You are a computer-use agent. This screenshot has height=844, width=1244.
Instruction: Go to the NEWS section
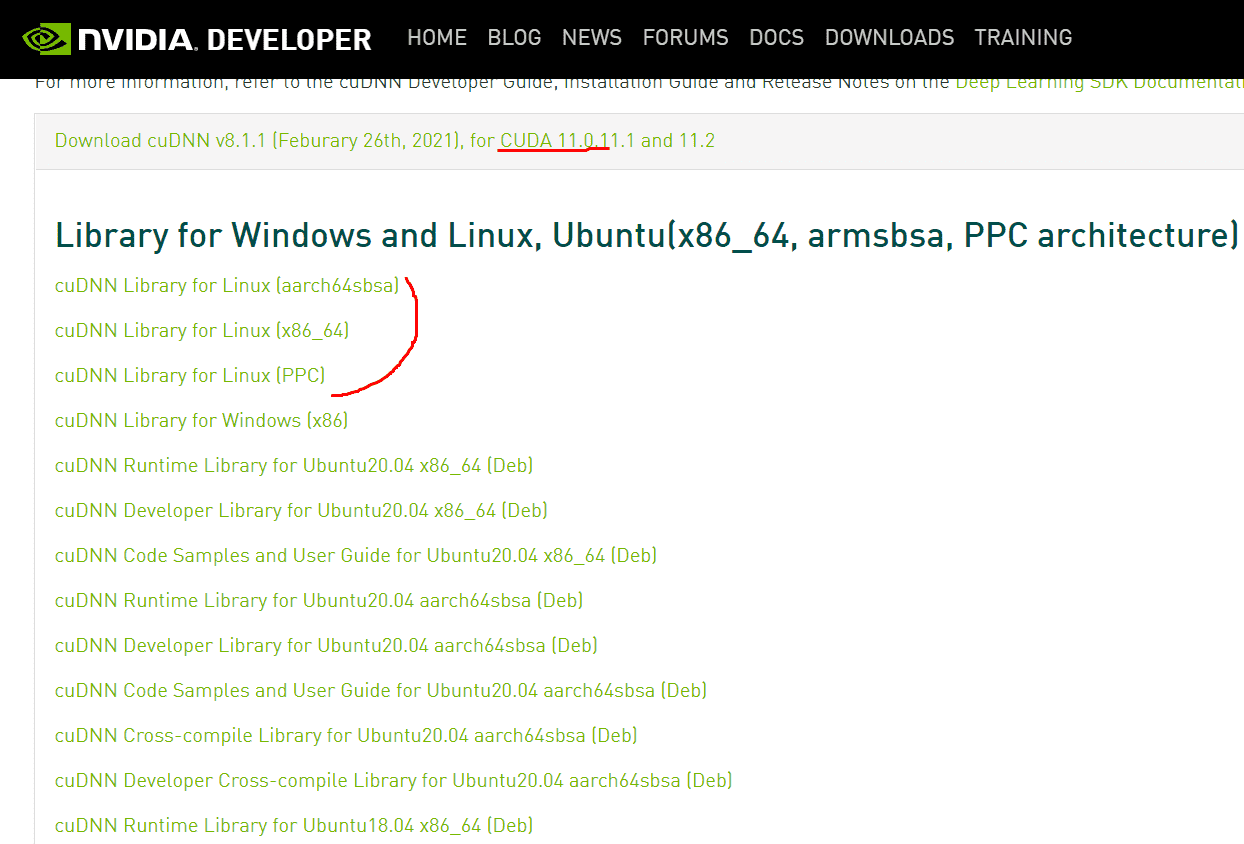(592, 38)
